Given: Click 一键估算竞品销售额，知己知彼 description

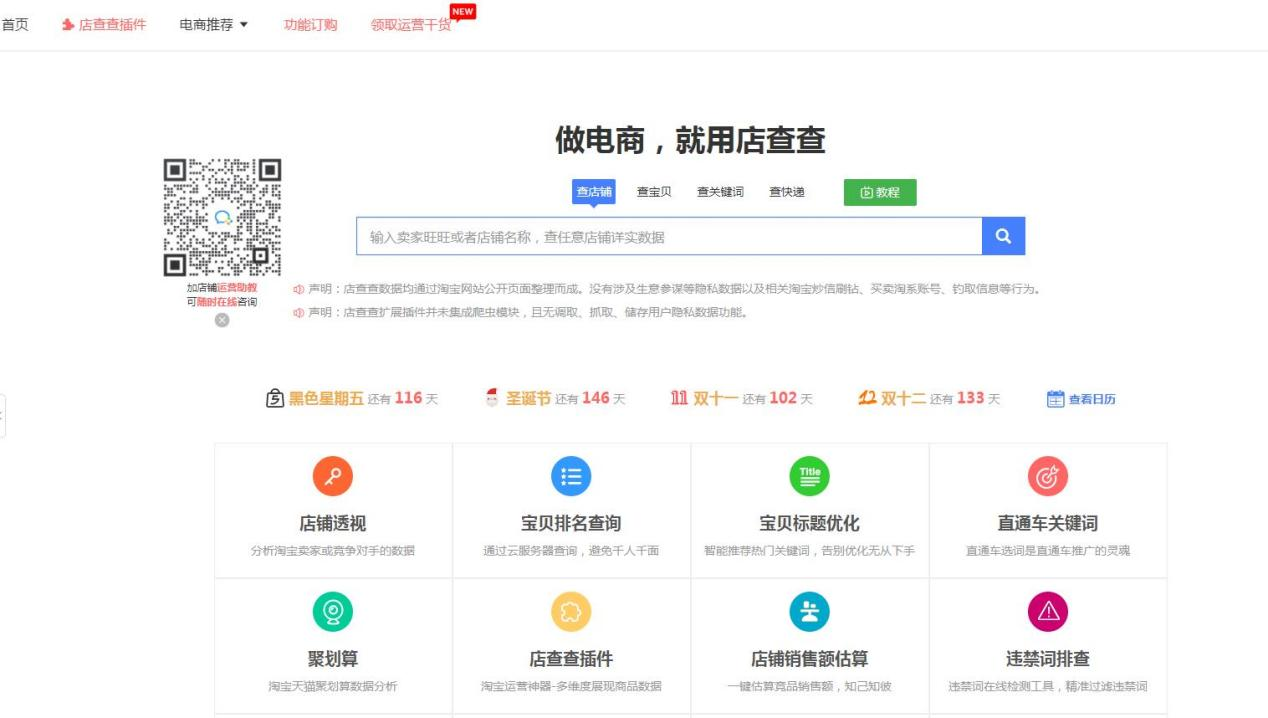Looking at the screenshot, I should pos(809,687).
